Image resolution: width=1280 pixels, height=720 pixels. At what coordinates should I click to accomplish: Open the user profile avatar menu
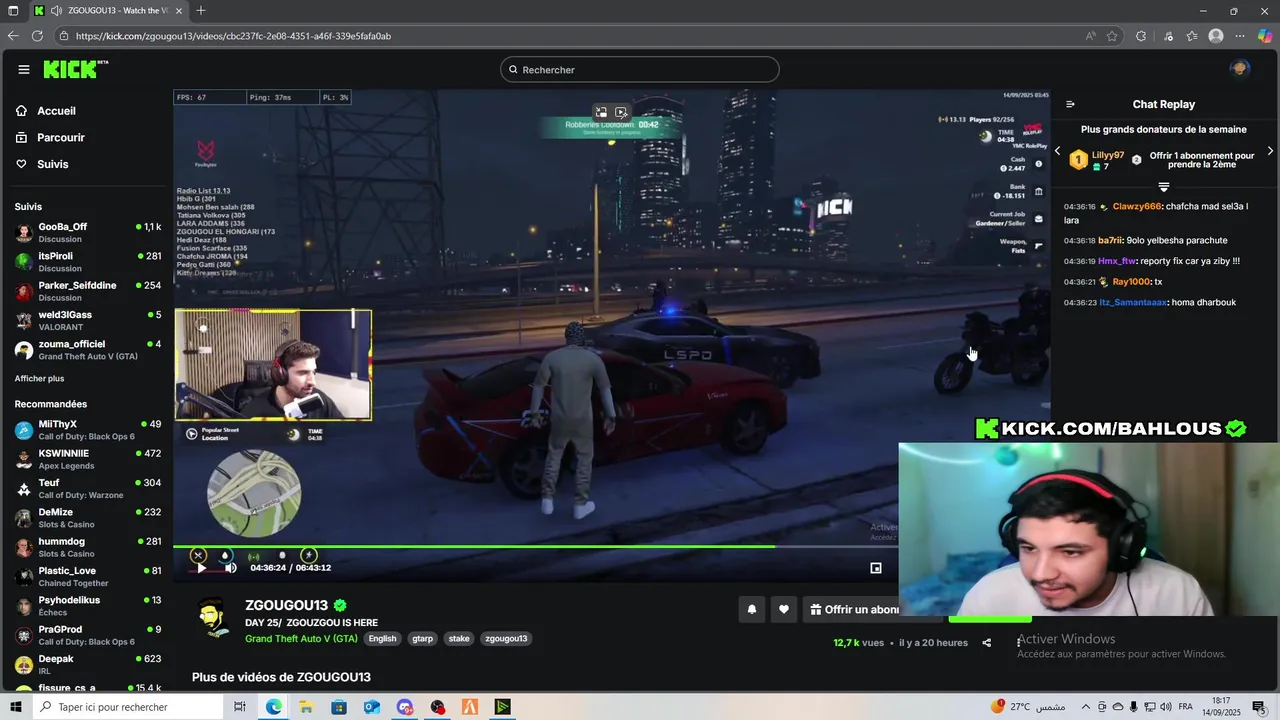pos(1240,69)
